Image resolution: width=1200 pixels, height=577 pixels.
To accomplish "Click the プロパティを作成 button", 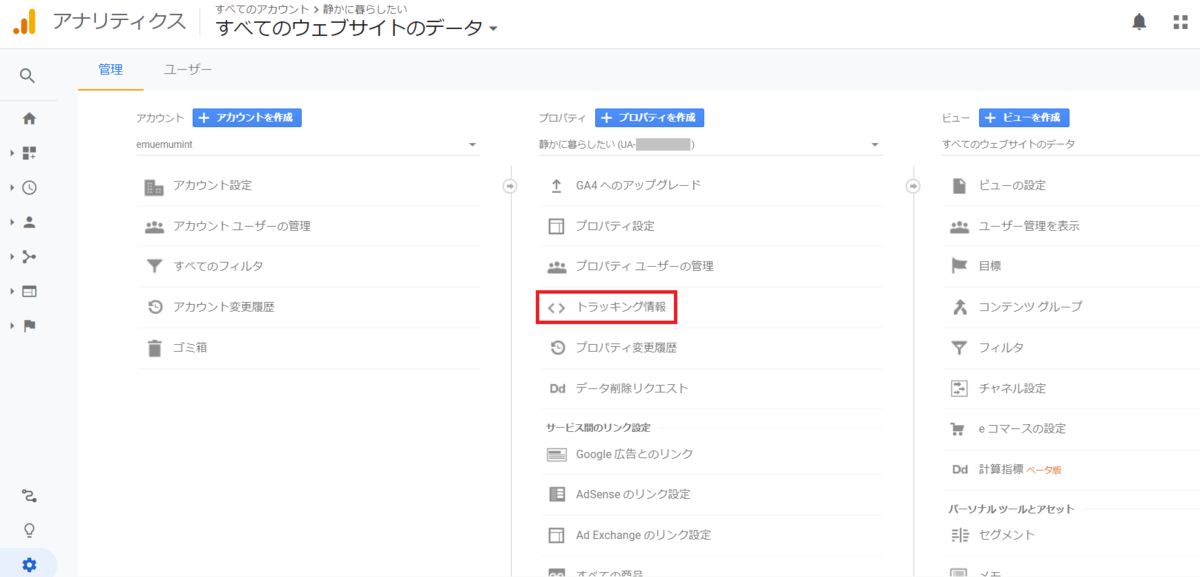I will click(x=650, y=118).
